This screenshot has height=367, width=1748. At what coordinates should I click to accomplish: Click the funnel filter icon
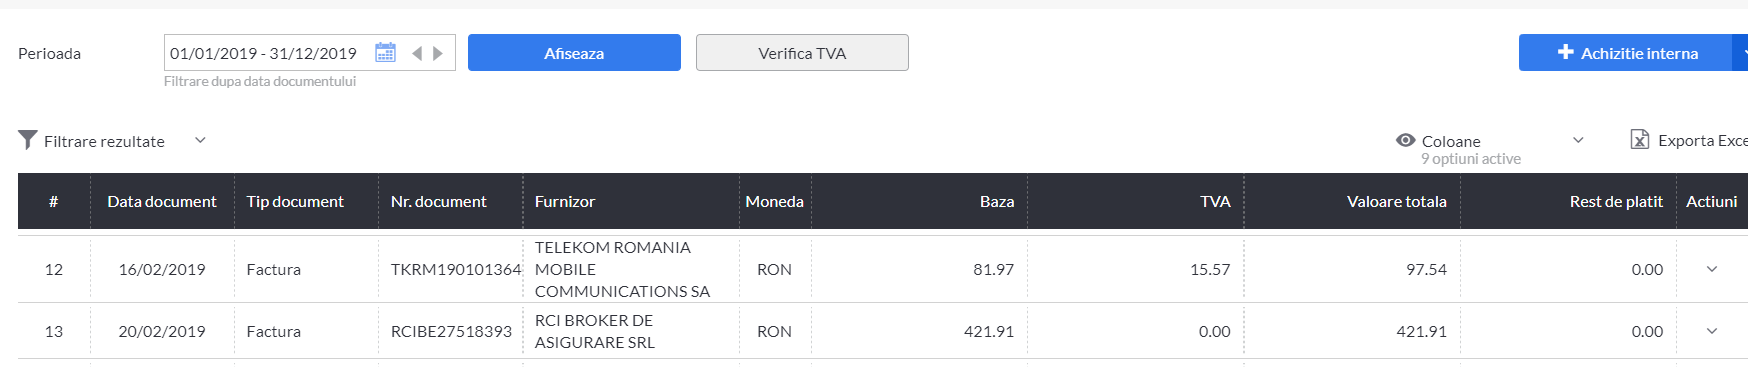[28, 140]
